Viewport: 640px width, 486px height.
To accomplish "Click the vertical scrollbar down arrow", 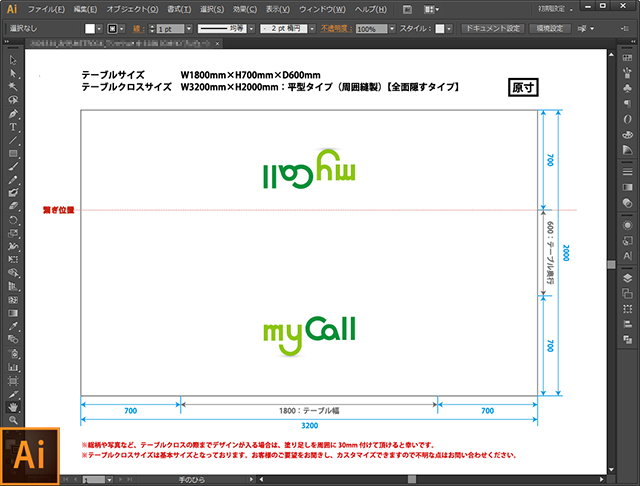I will tap(611, 470).
